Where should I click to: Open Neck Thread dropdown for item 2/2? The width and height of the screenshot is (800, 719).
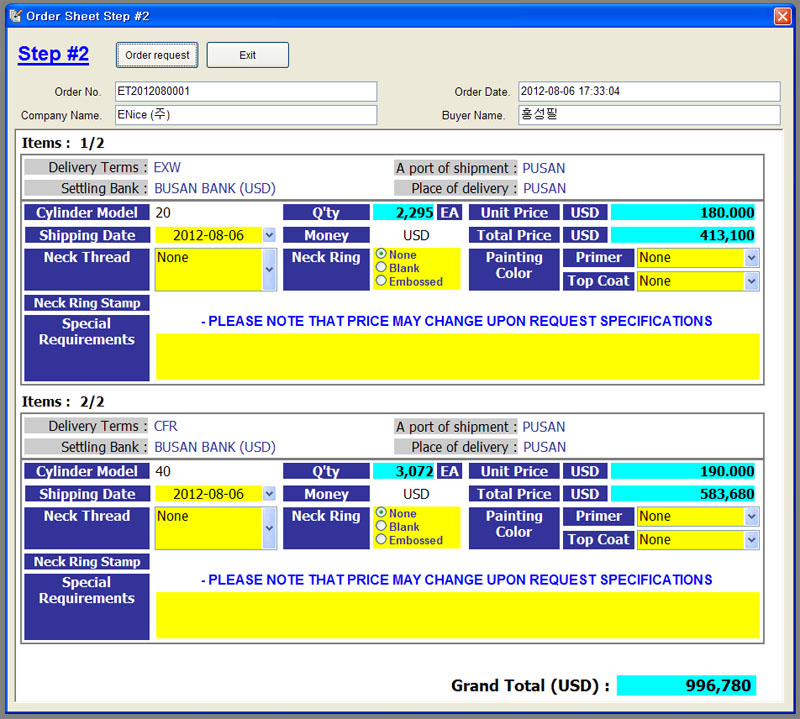(x=269, y=528)
